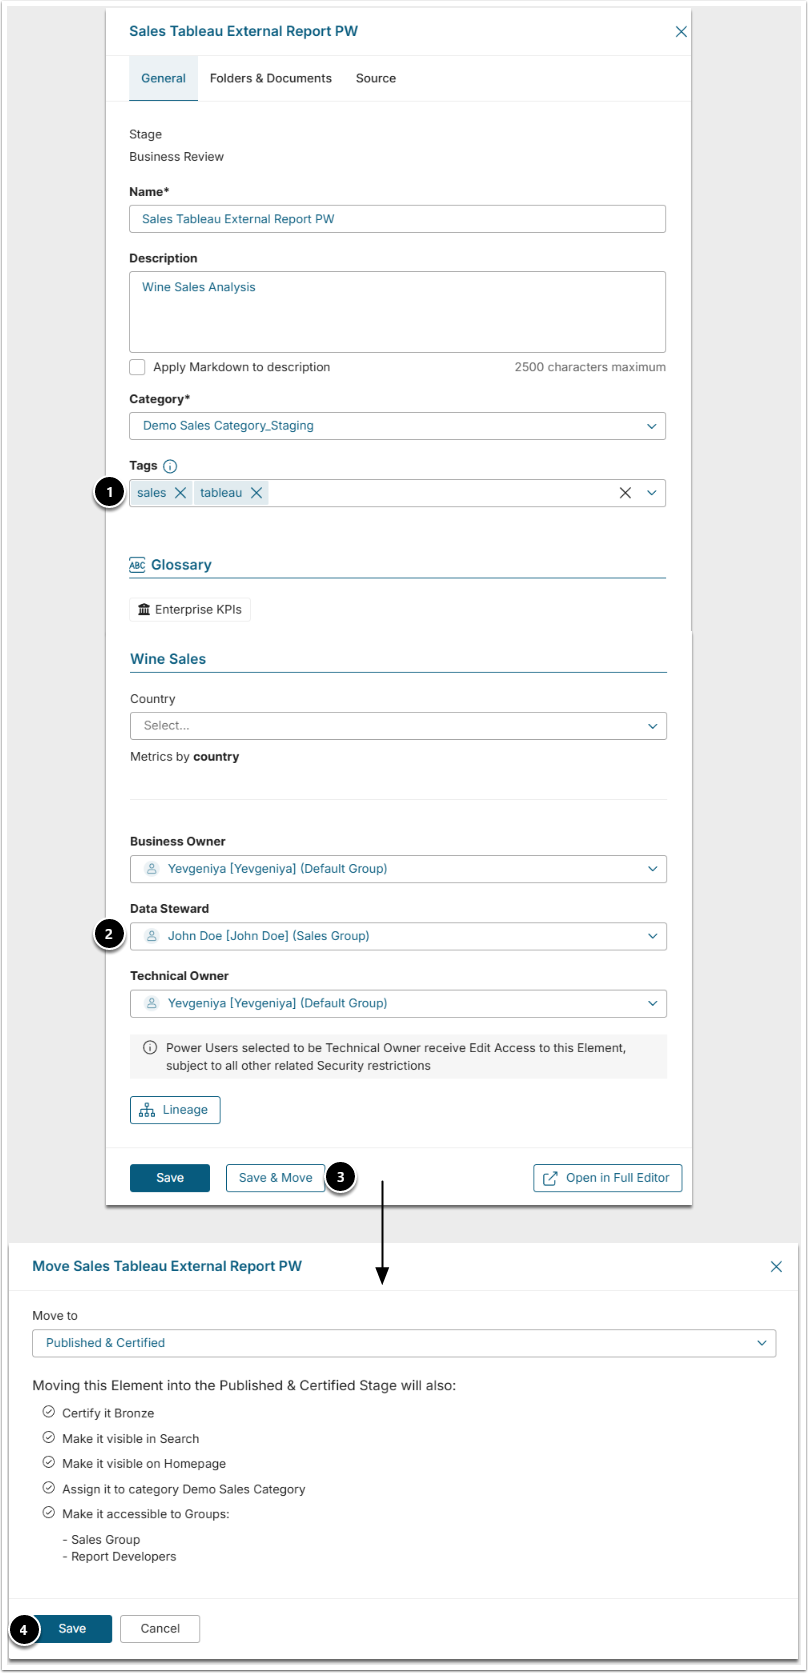This screenshot has height=1673, width=808.
Task: Click the Save & Move button
Action: coord(275,1178)
